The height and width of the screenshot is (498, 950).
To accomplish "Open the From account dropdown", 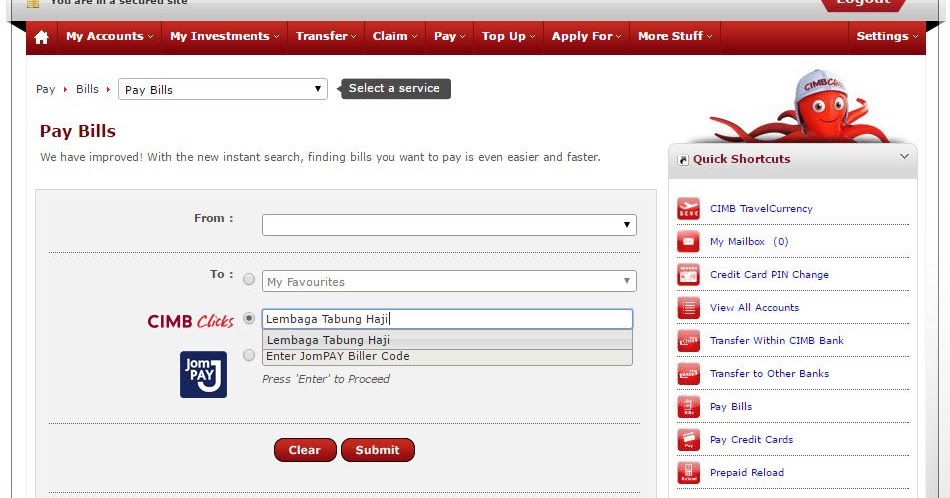I will tap(449, 225).
